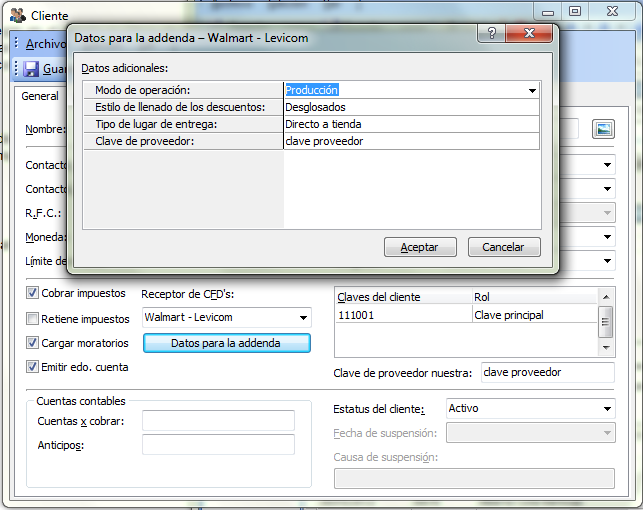Select the Directo a tienda value cell

(412, 124)
